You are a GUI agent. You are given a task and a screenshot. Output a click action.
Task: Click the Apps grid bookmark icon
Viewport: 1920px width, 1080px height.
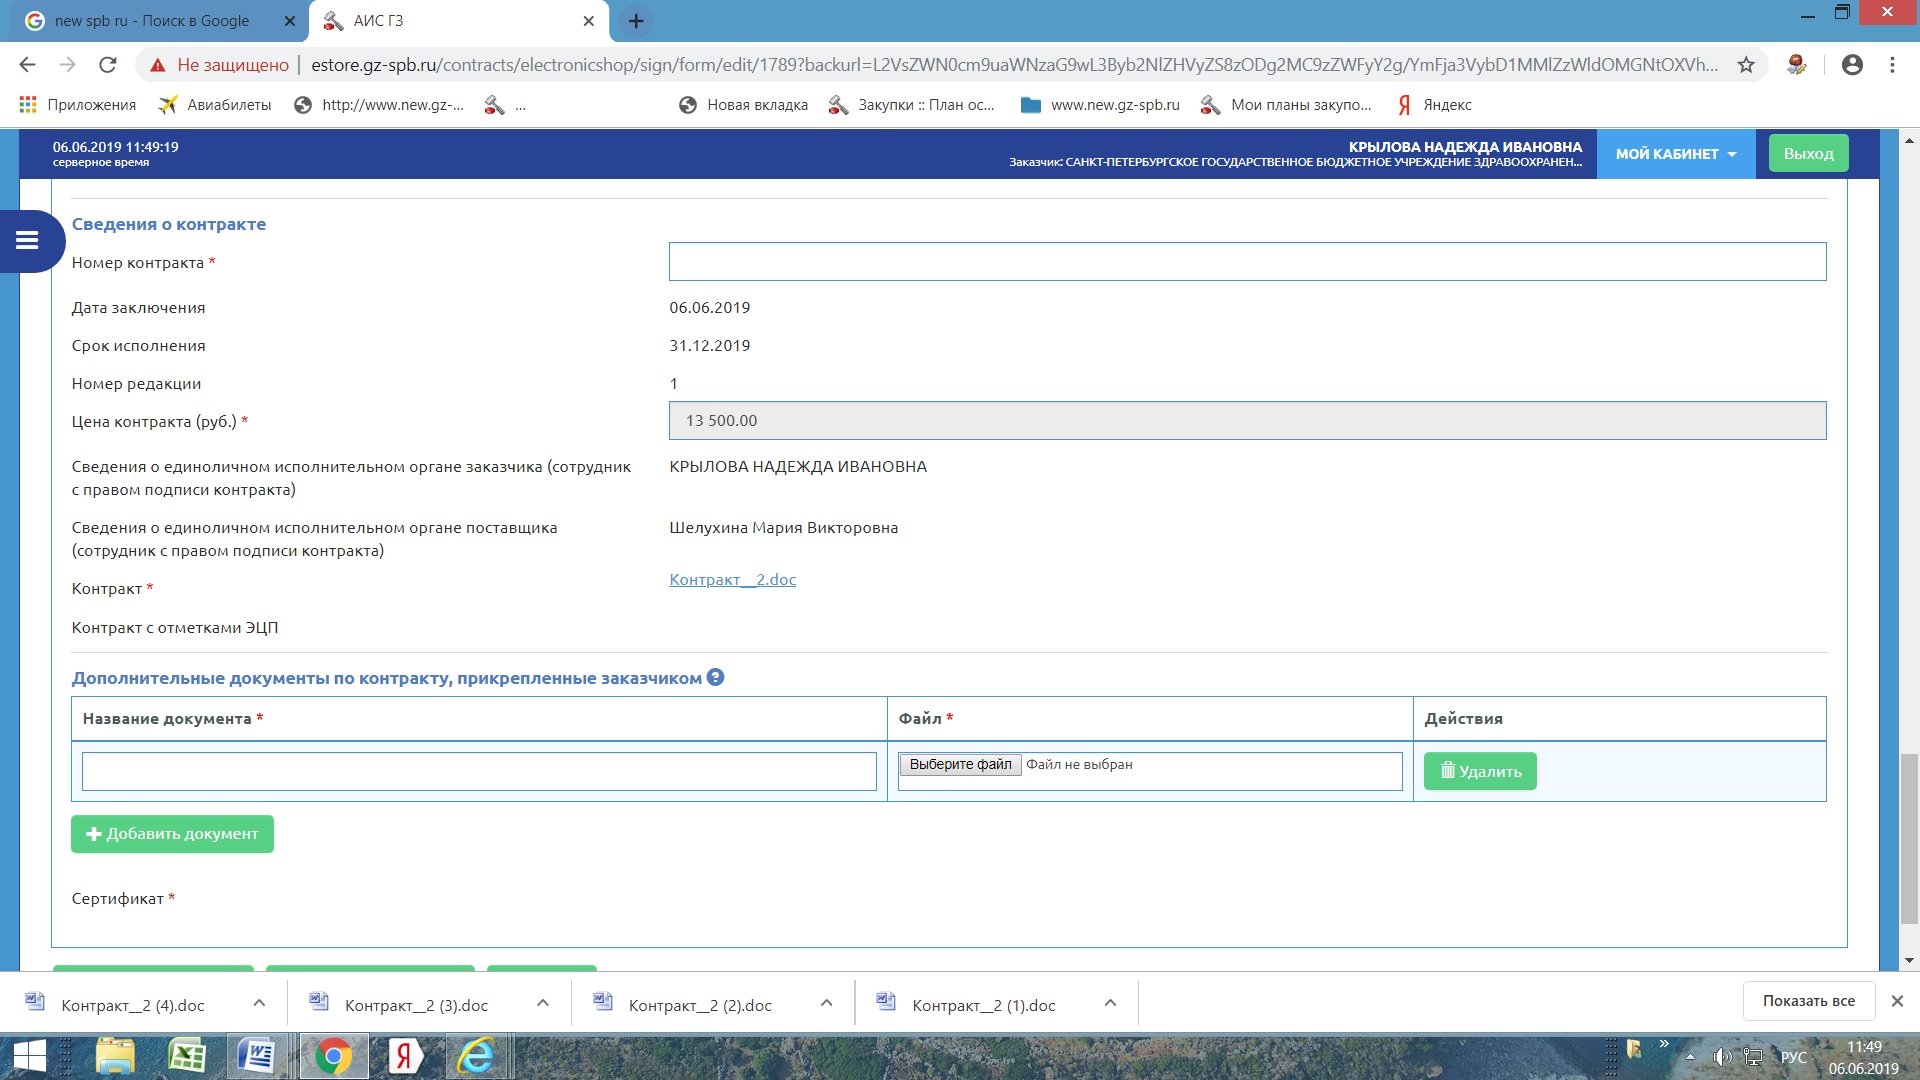[x=28, y=105]
